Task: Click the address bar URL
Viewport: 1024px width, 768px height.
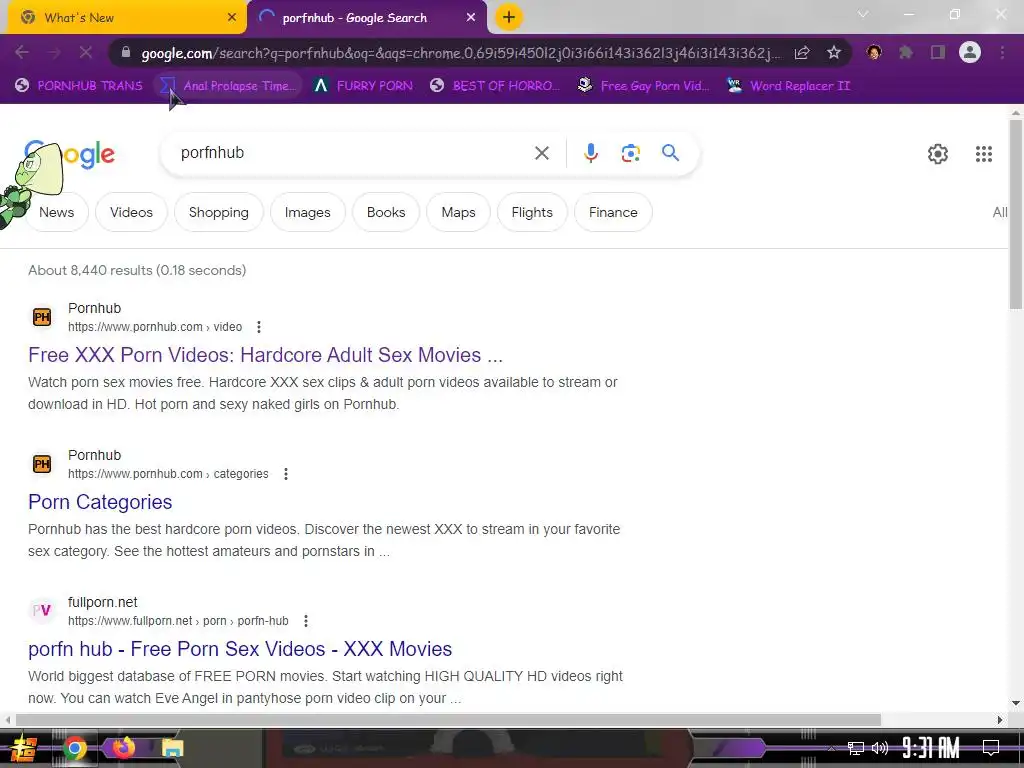Action: click(x=460, y=53)
